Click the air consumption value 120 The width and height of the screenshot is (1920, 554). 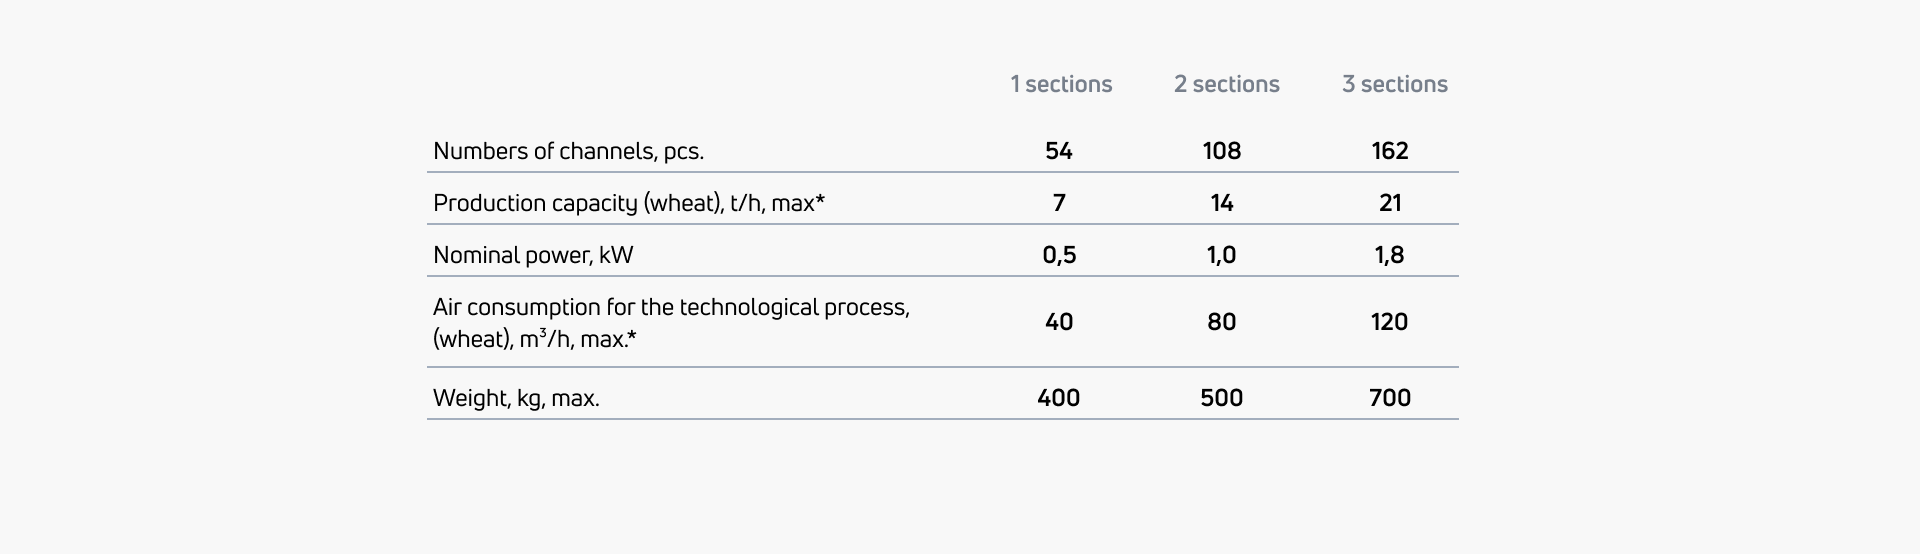[x=1389, y=322]
